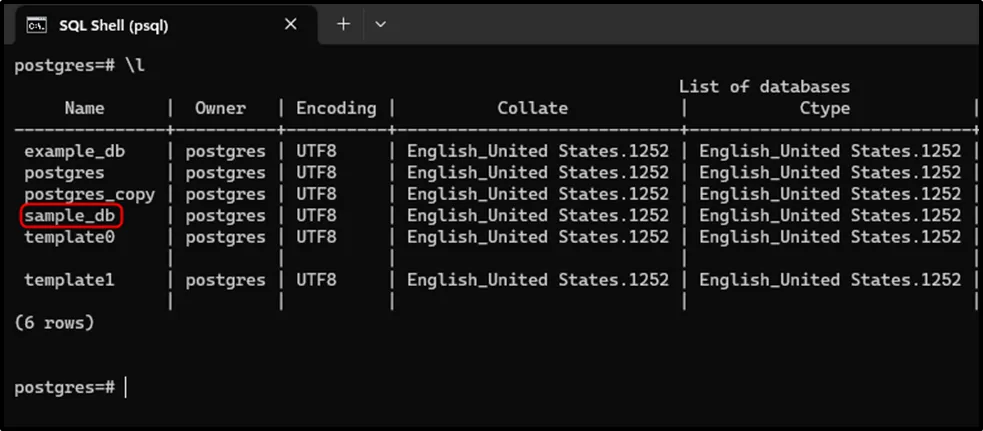Screen dimensions: 983x431
Task: Select the SQL Shell (psql) tab
Action: (112, 25)
